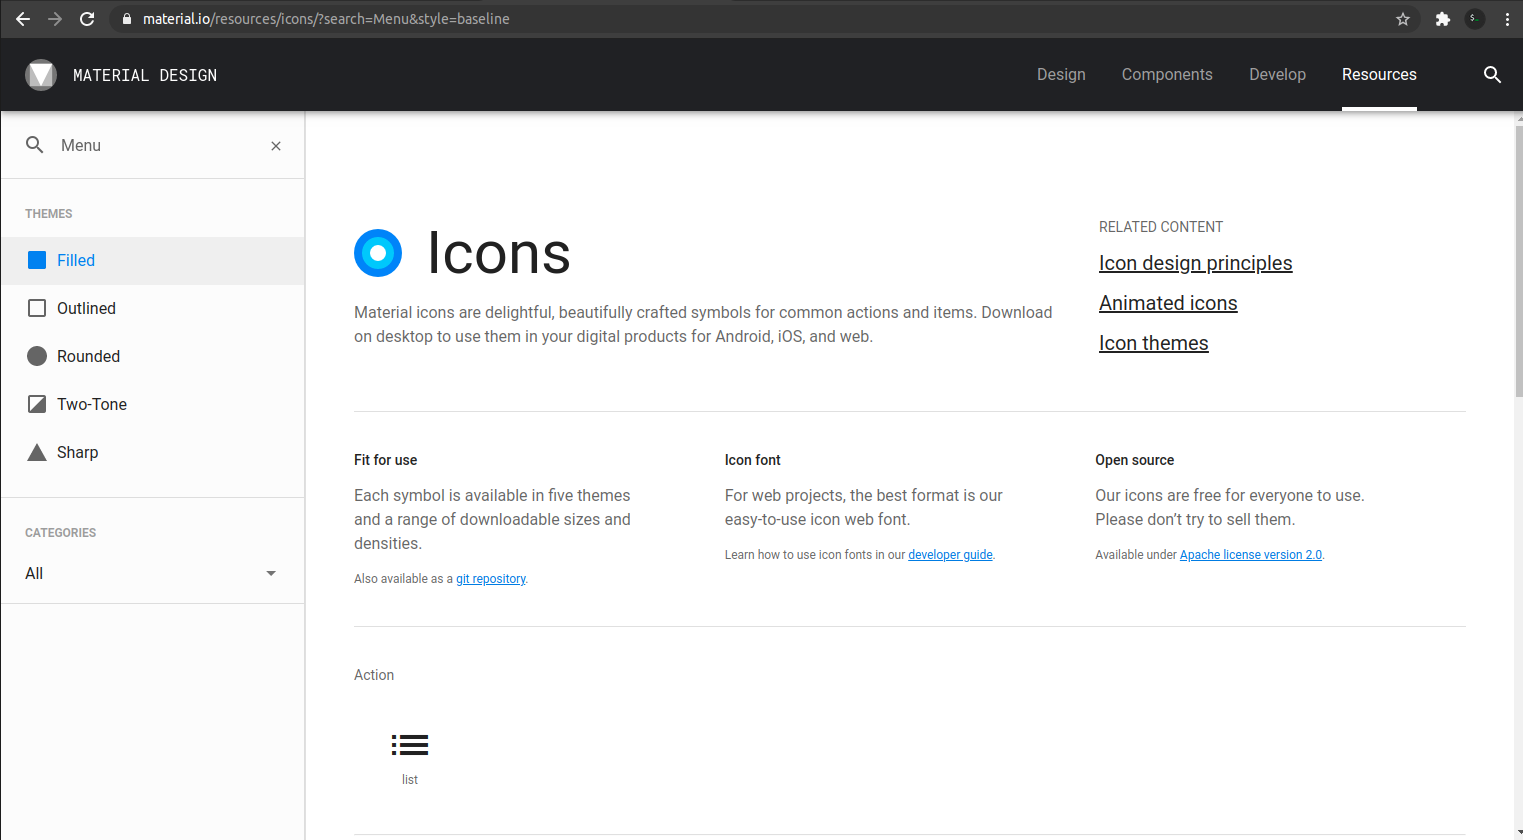Select the Filled theme label
Viewport: 1523px width, 840px height.
[x=76, y=260]
